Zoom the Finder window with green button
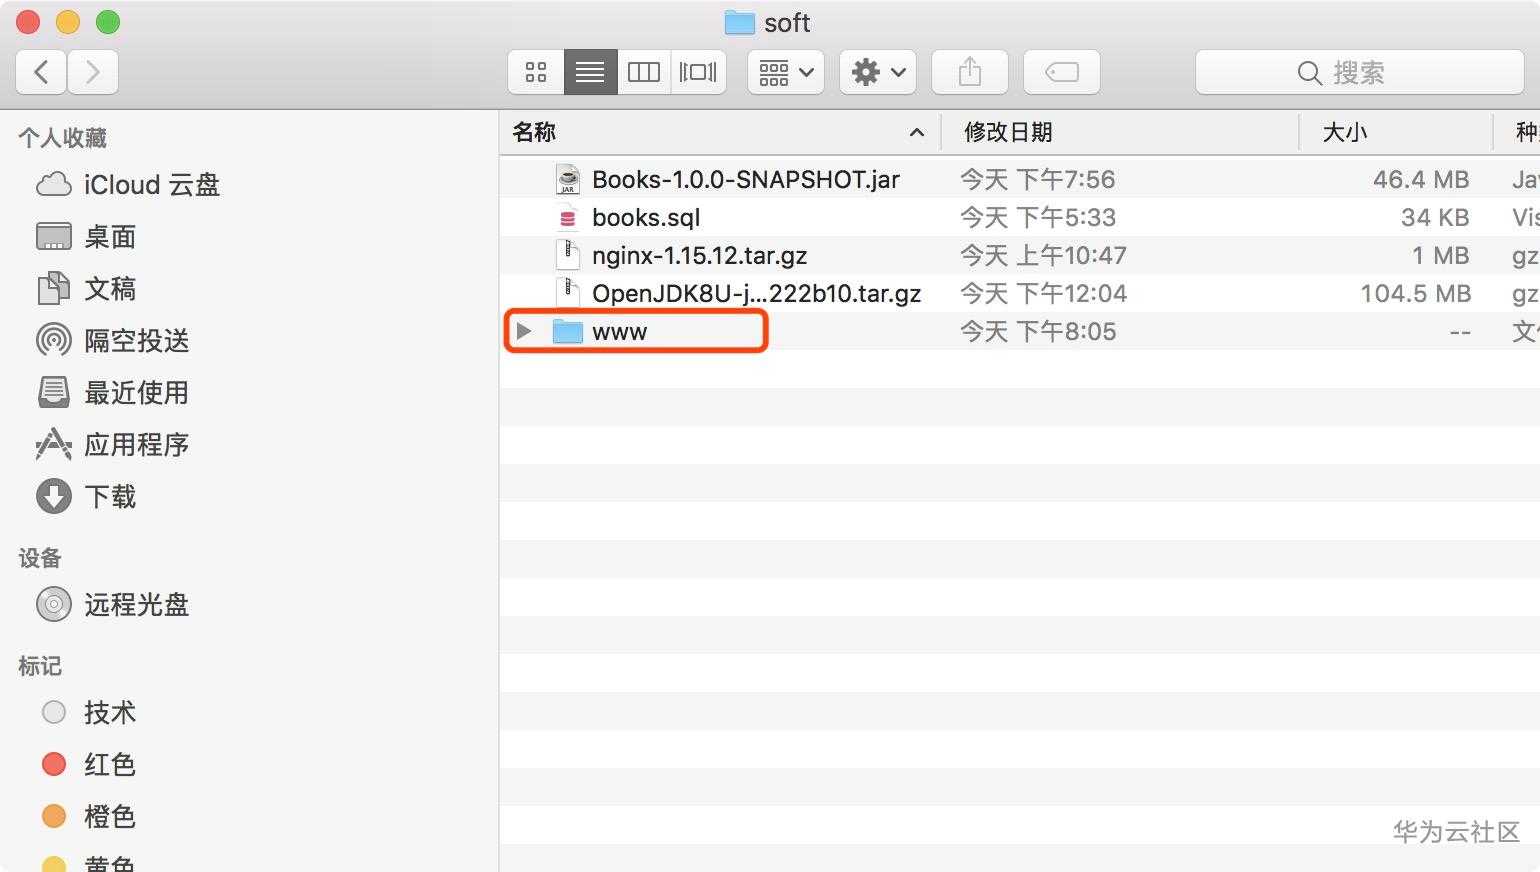This screenshot has width=1540, height=872. tap(108, 22)
